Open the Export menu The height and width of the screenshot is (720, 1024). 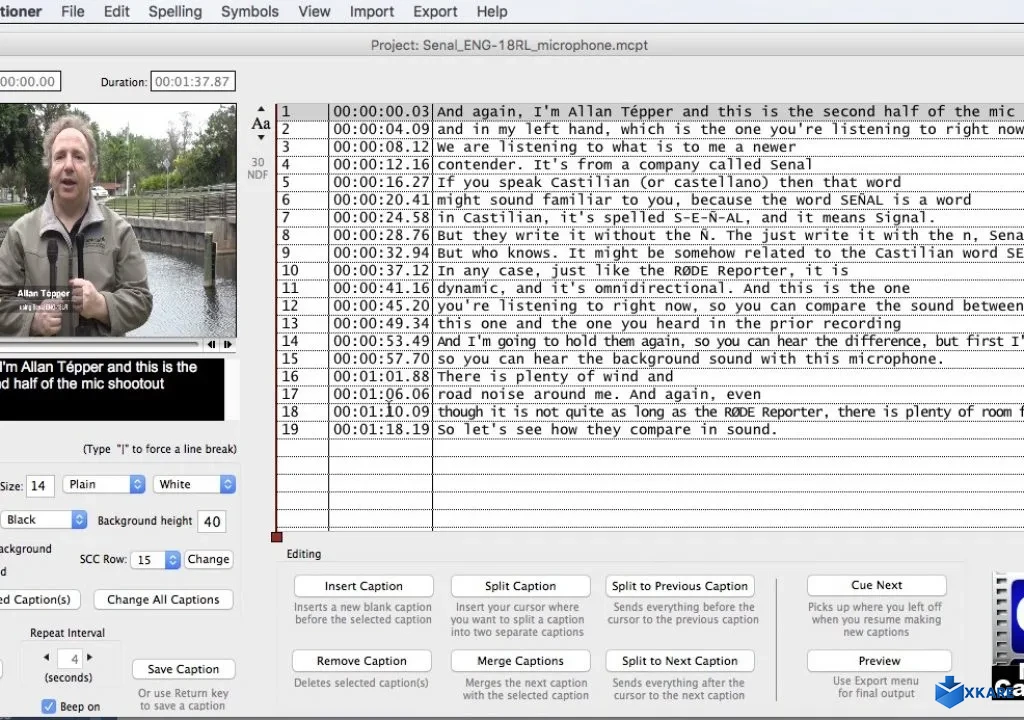434,12
